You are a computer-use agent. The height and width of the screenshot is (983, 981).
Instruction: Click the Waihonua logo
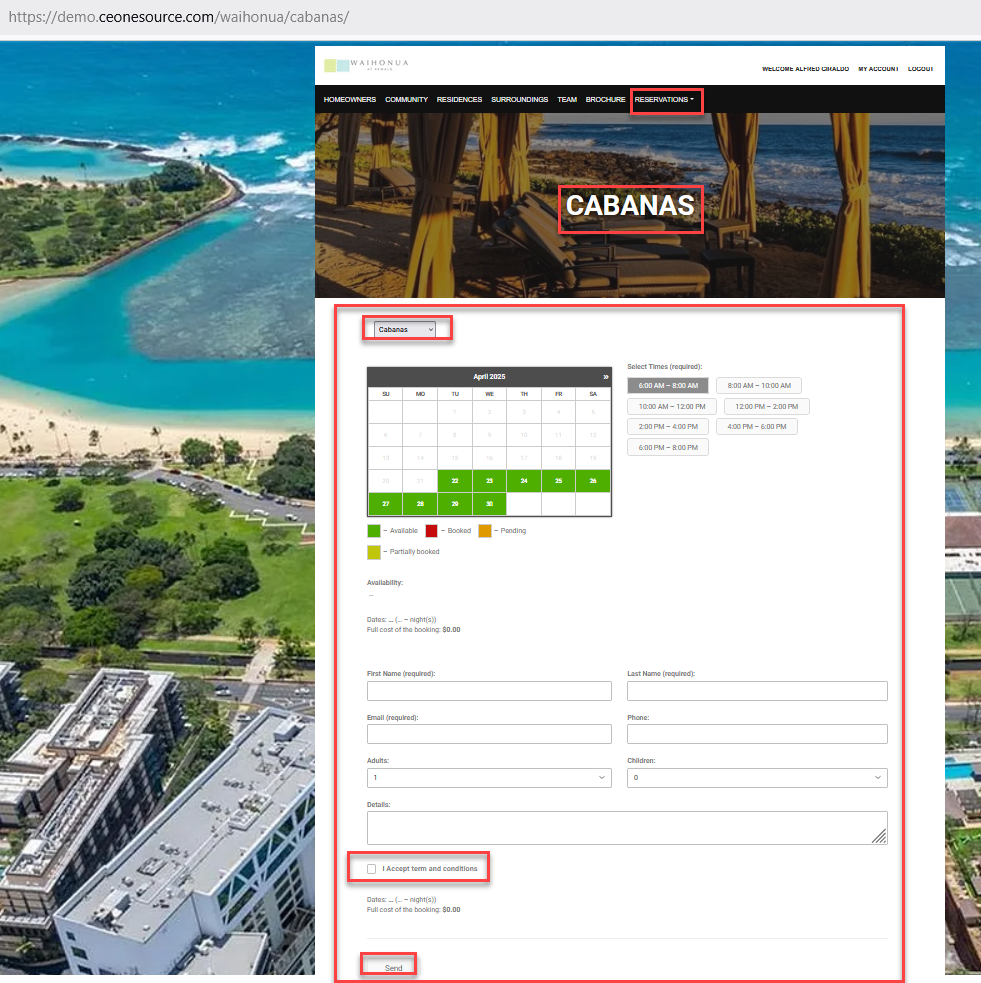click(x=366, y=66)
